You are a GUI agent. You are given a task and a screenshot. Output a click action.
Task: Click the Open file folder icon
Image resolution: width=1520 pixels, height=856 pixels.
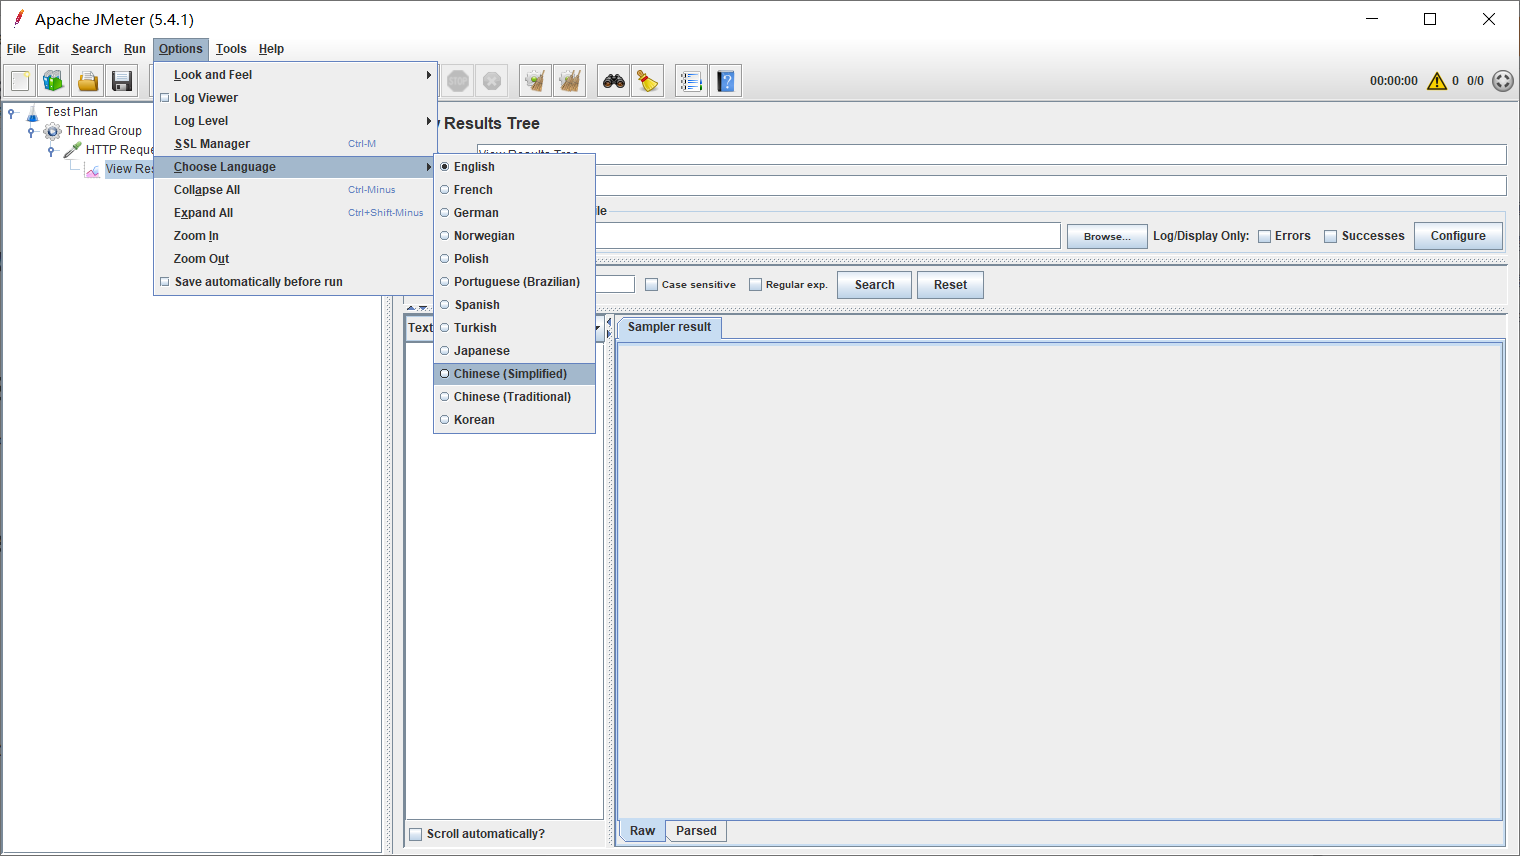pos(88,81)
